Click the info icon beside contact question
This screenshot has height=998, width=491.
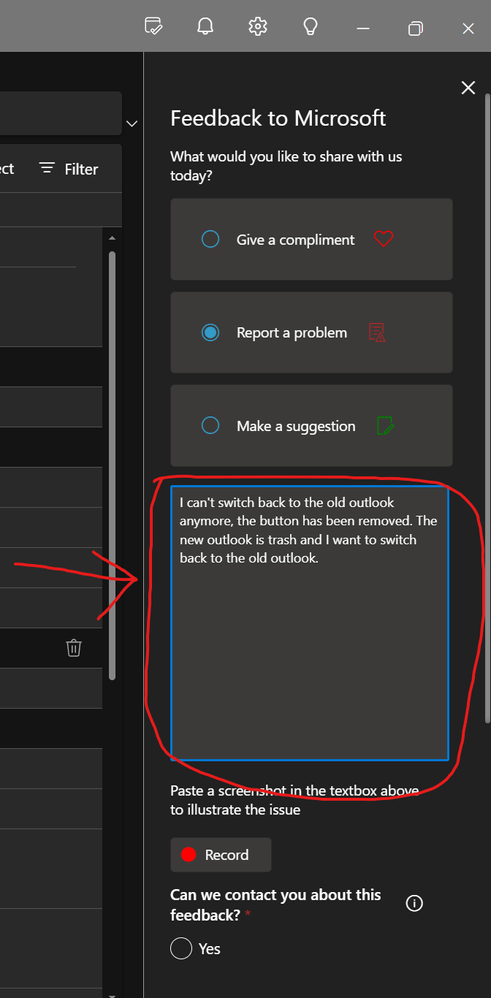[x=414, y=903]
